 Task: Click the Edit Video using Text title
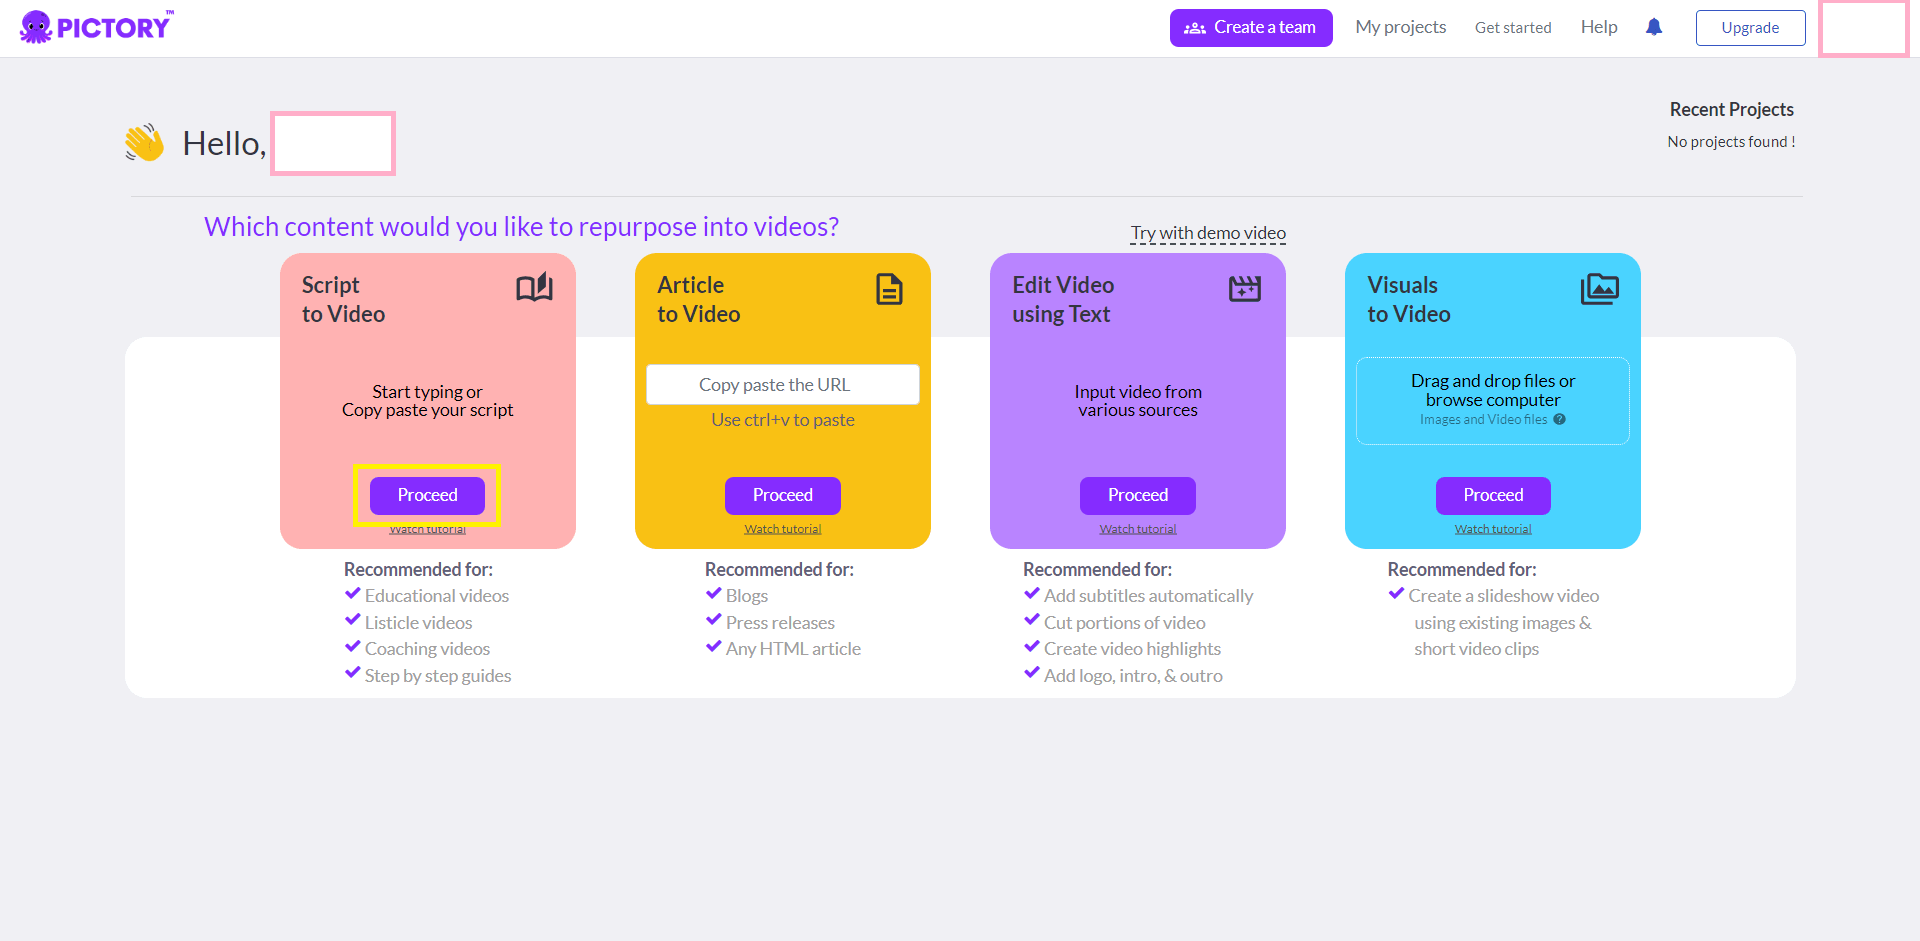[1063, 299]
